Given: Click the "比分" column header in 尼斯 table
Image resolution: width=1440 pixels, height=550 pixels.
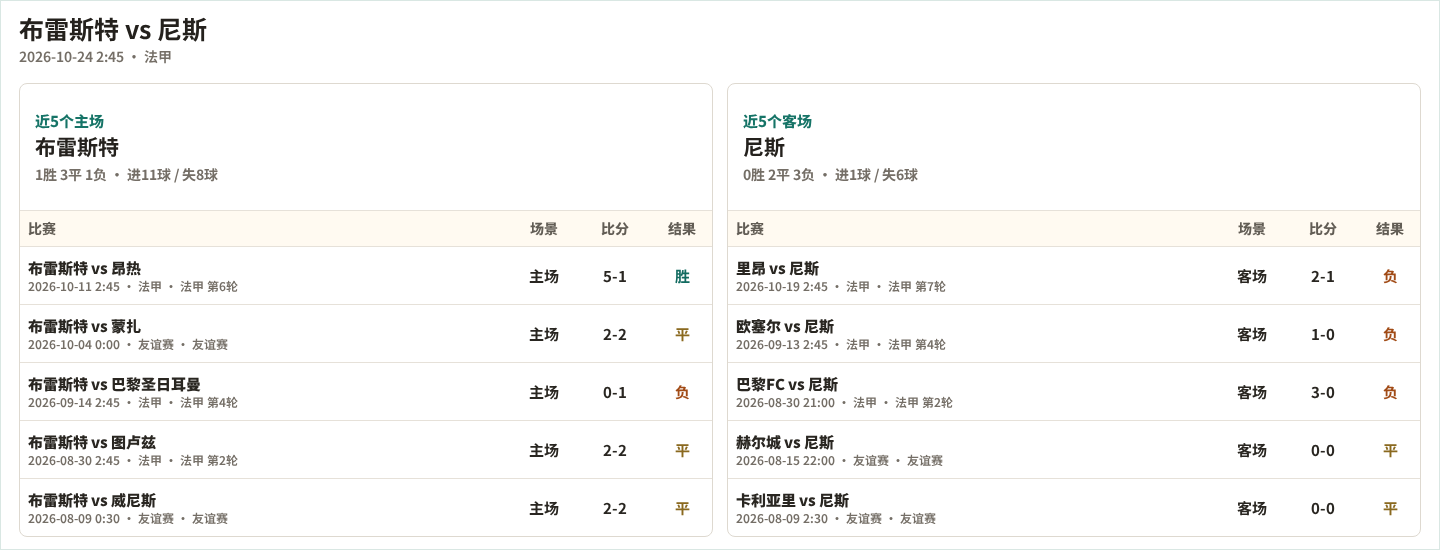Looking at the screenshot, I should coord(1323,229).
